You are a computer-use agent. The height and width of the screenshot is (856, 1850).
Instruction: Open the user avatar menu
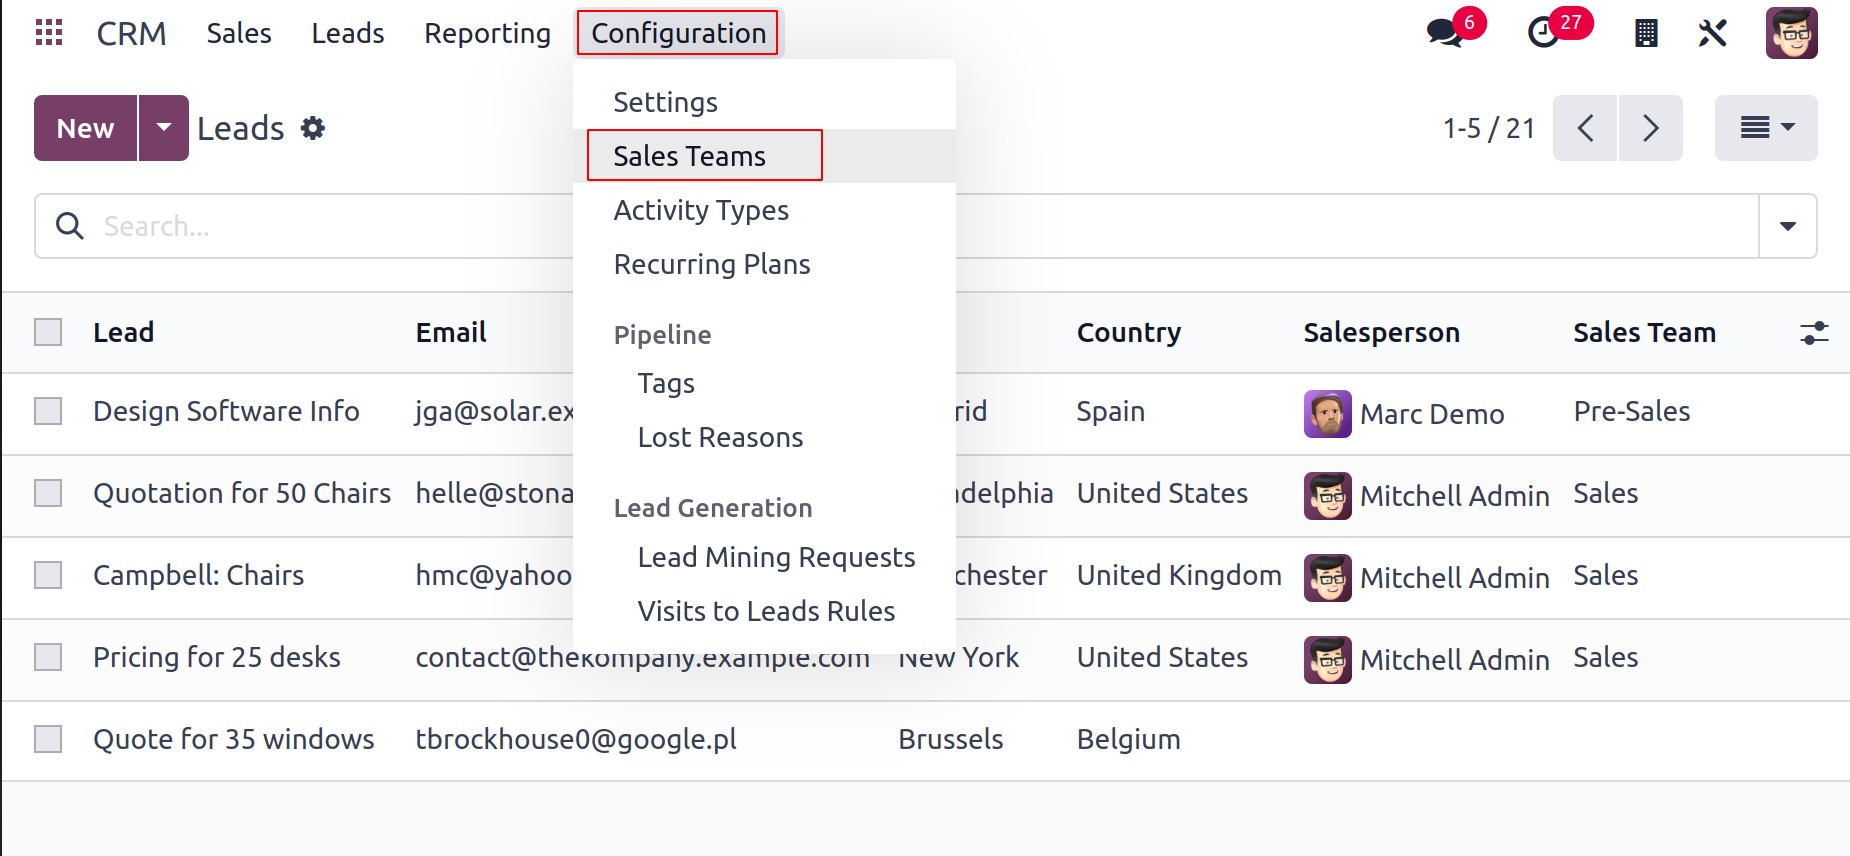(1791, 33)
